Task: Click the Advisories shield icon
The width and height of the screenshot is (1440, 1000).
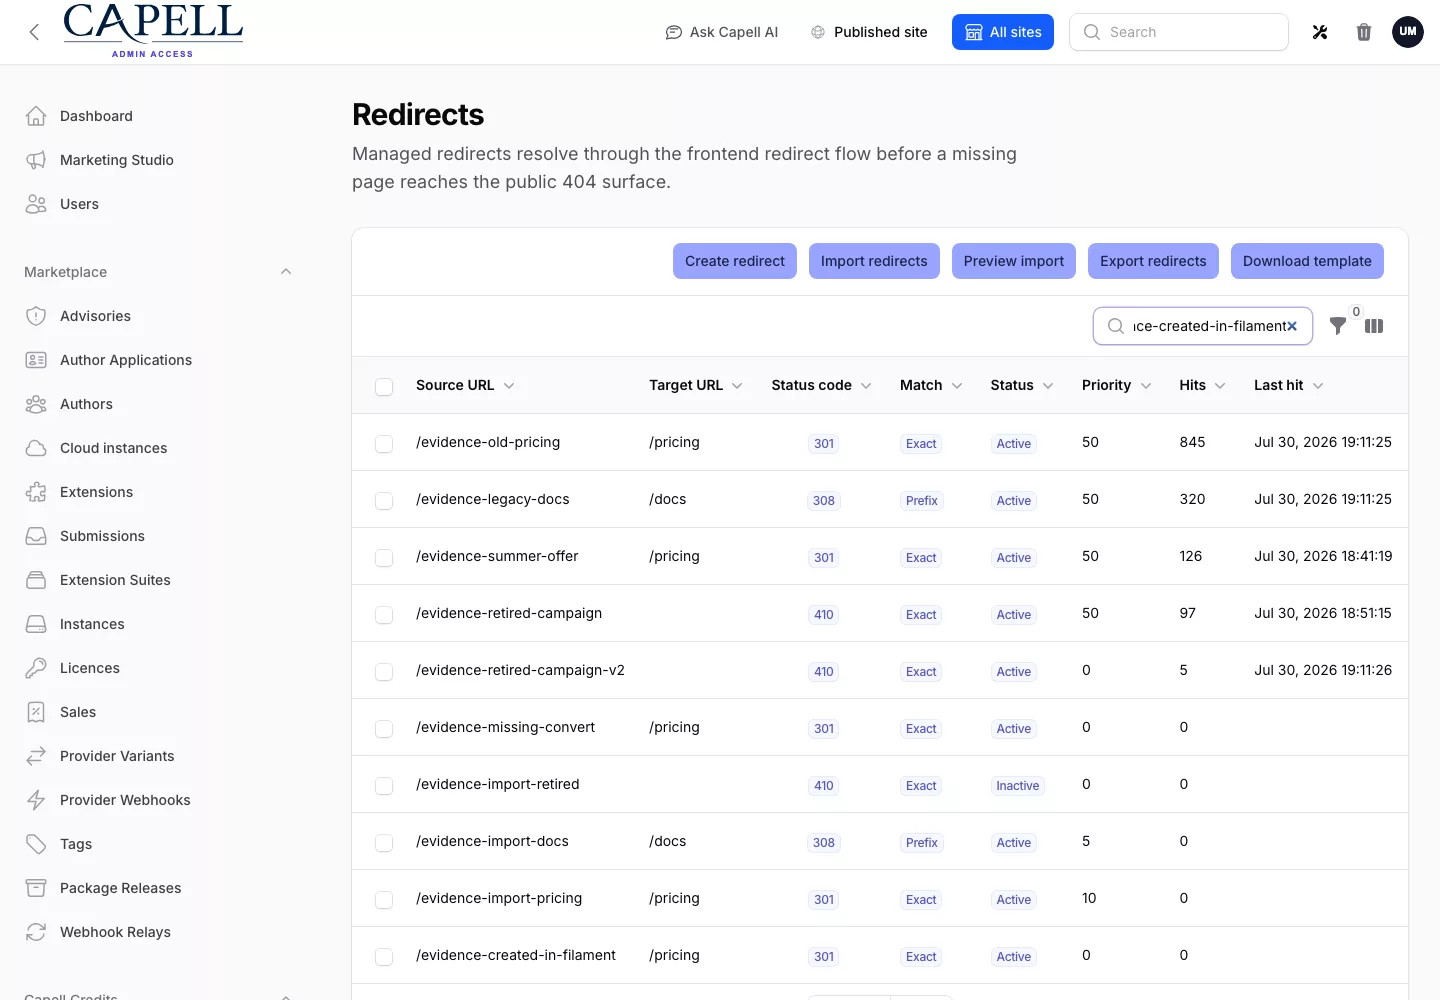Action: (x=36, y=316)
